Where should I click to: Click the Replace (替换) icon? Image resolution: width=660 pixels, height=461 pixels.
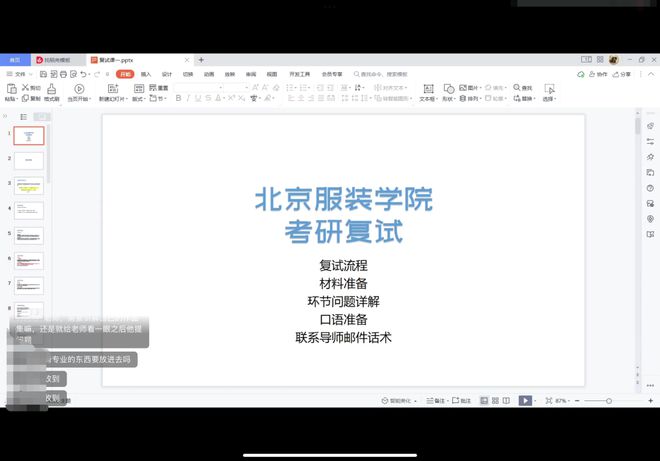tap(517, 98)
